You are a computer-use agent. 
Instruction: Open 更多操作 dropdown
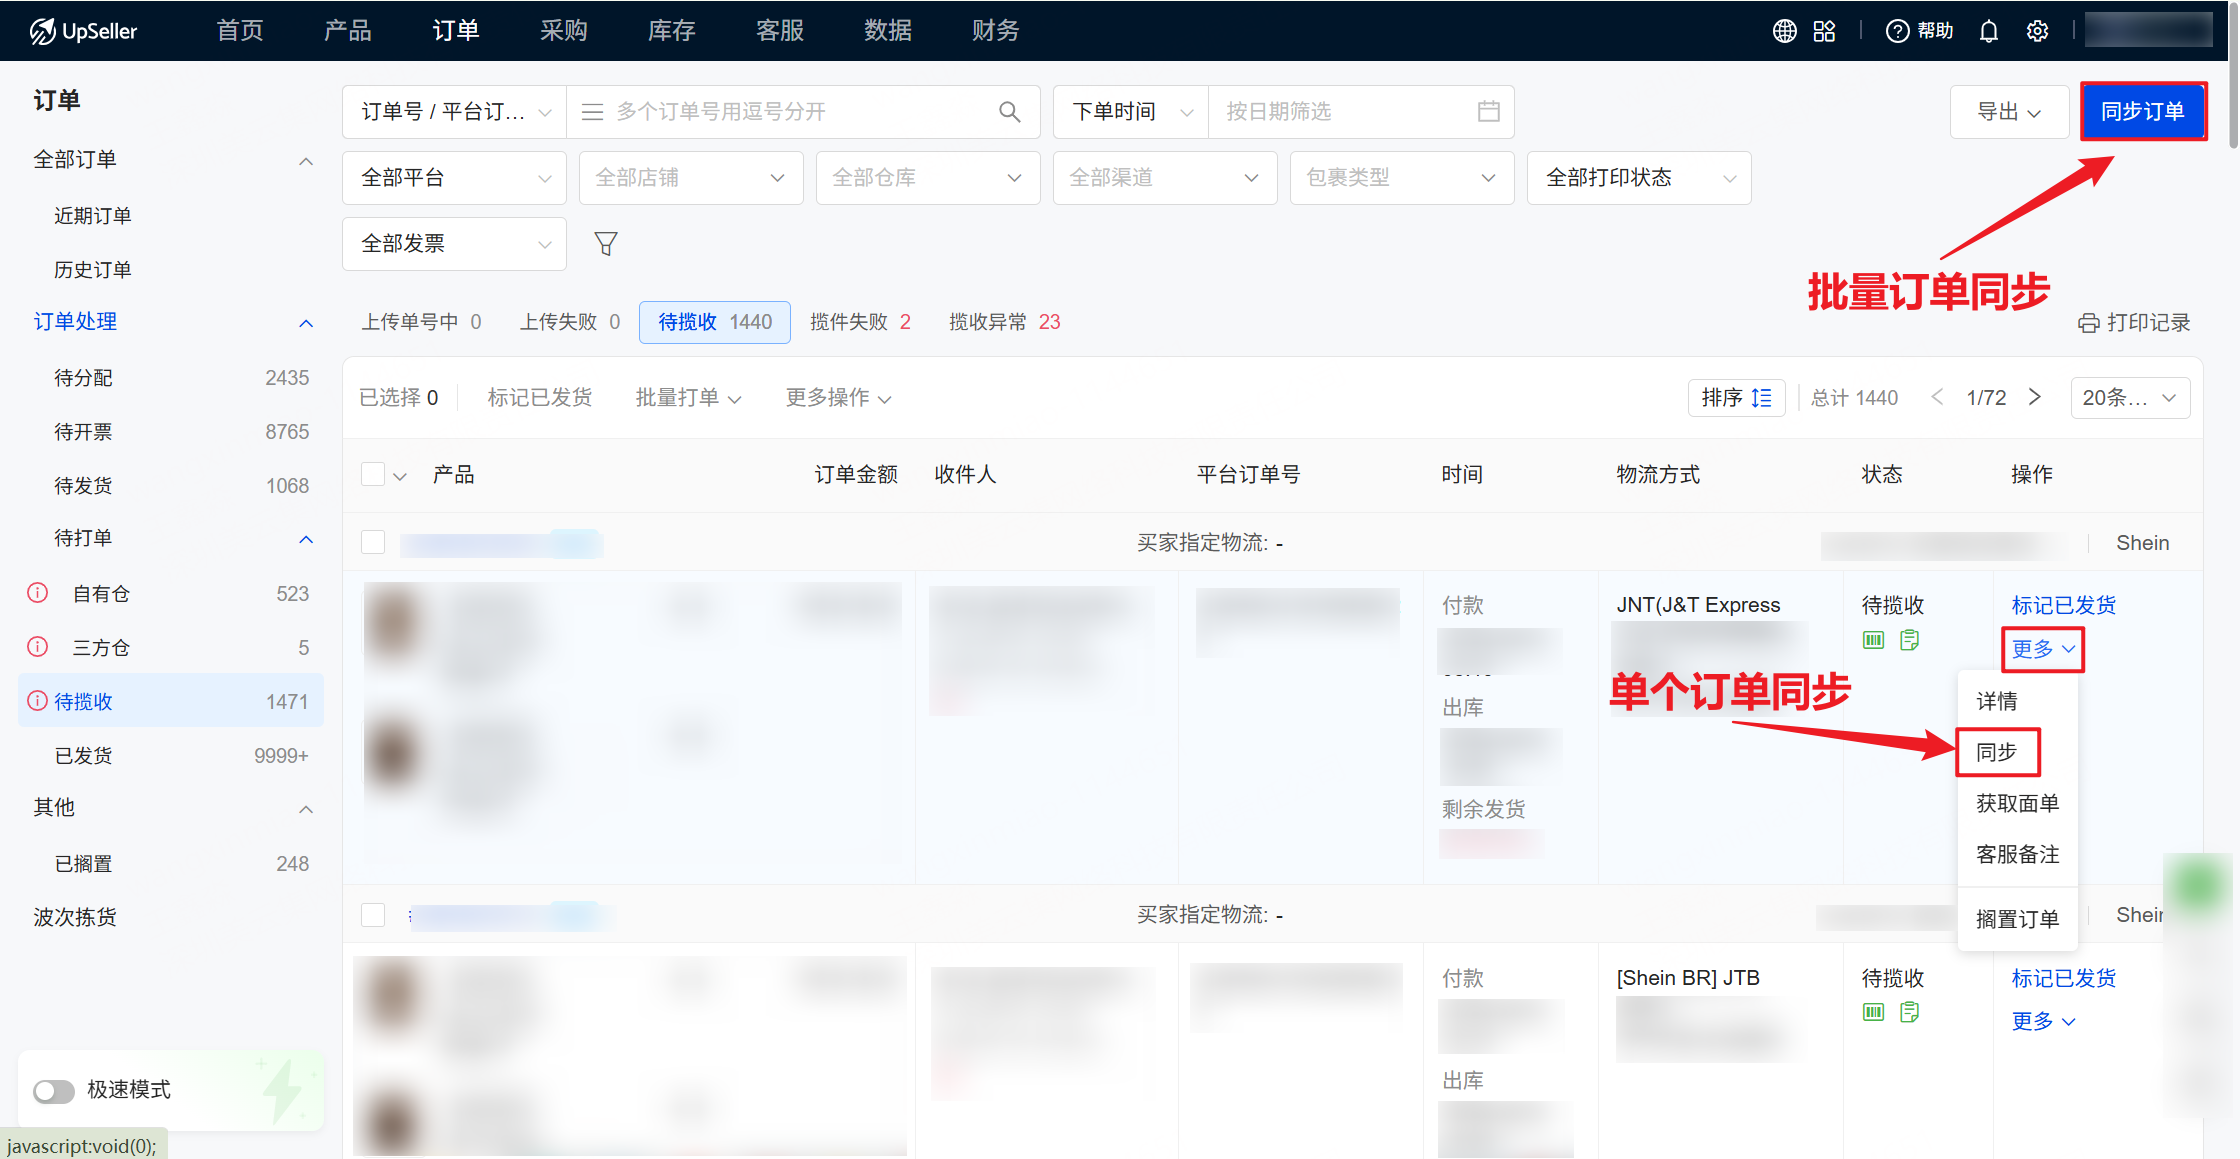pyautogui.click(x=838, y=398)
